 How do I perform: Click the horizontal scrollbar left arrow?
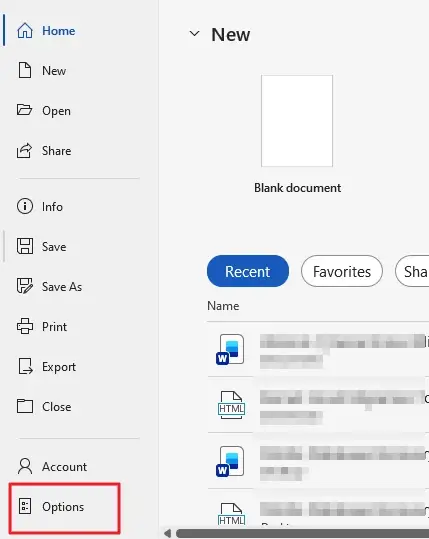pos(167,534)
